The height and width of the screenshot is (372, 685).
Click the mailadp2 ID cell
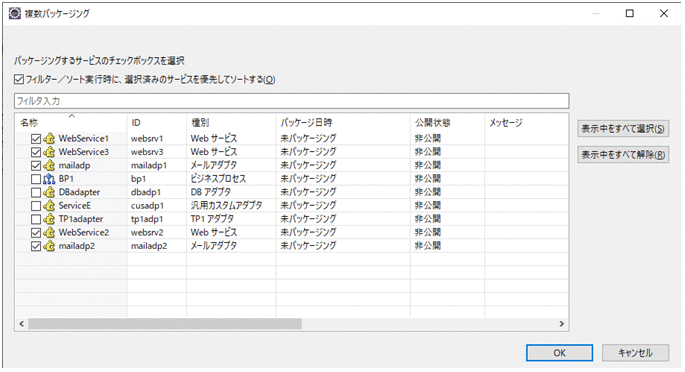pyautogui.click(x=149, y=246)
